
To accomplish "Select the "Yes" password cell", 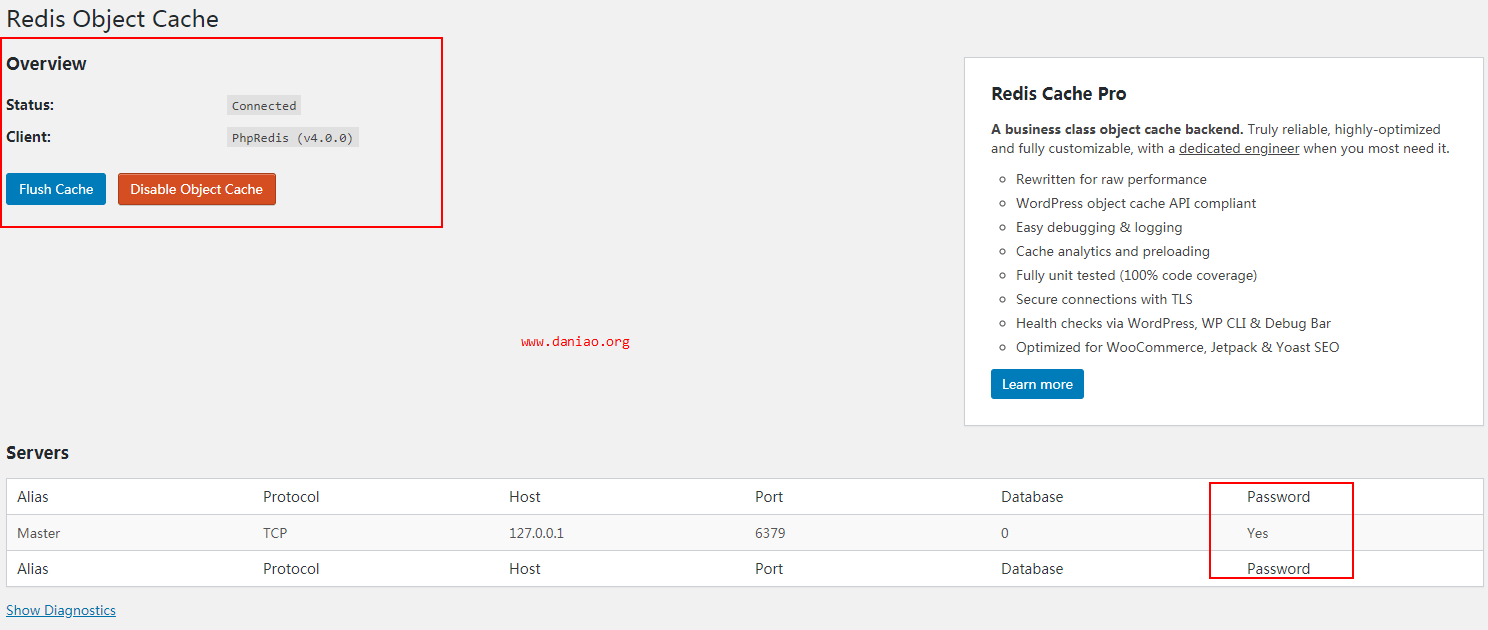I will [x=1257, y=533].
